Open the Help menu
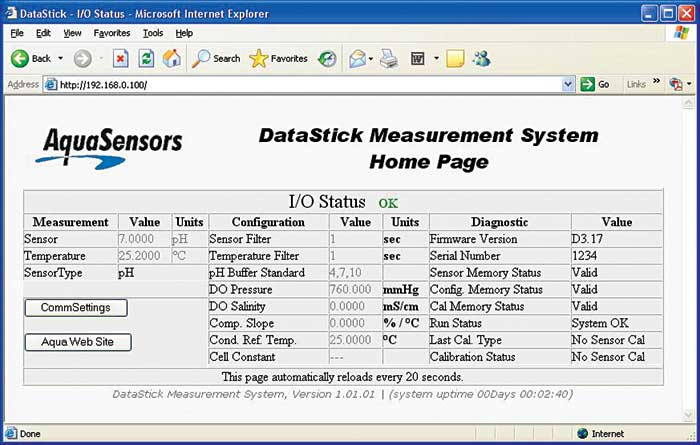This screenshot has height=445, width=700. 183,33
